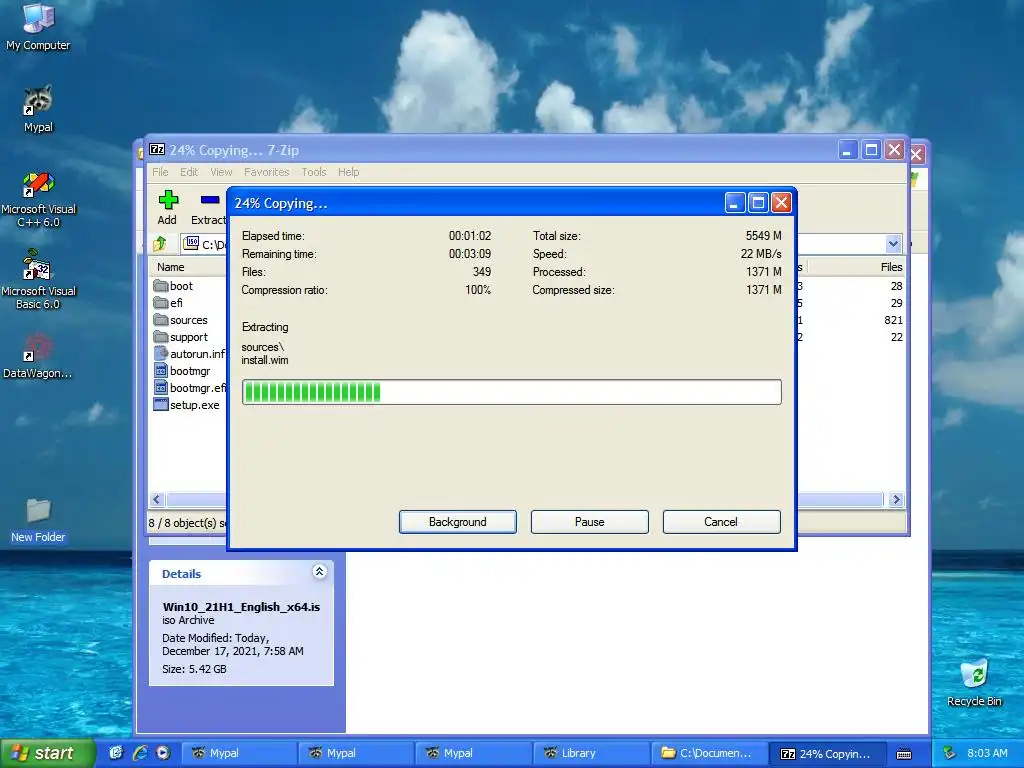This screenshot has width=1024, height=768.
Task: Click the Show Desktop quick launch icon
Action: [x=116, y=753]
